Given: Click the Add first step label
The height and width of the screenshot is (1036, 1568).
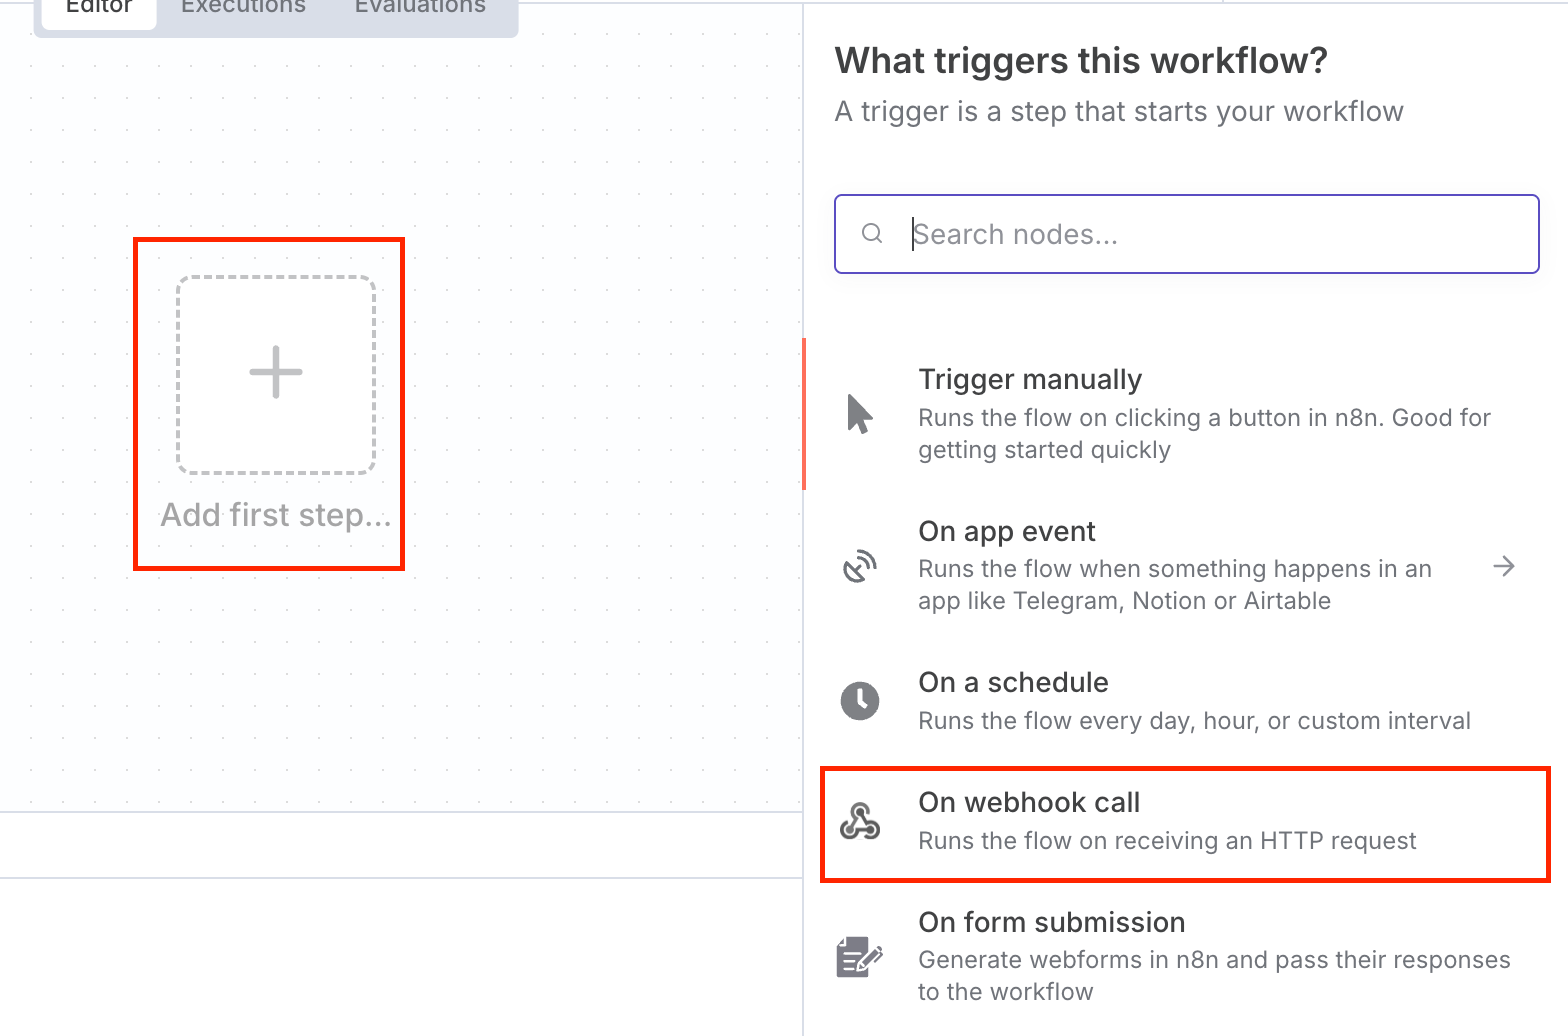Looking at the screenshot, I should (276, 515).
